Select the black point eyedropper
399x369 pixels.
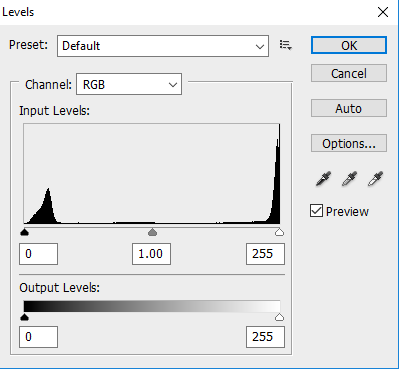tap(323, 179)
